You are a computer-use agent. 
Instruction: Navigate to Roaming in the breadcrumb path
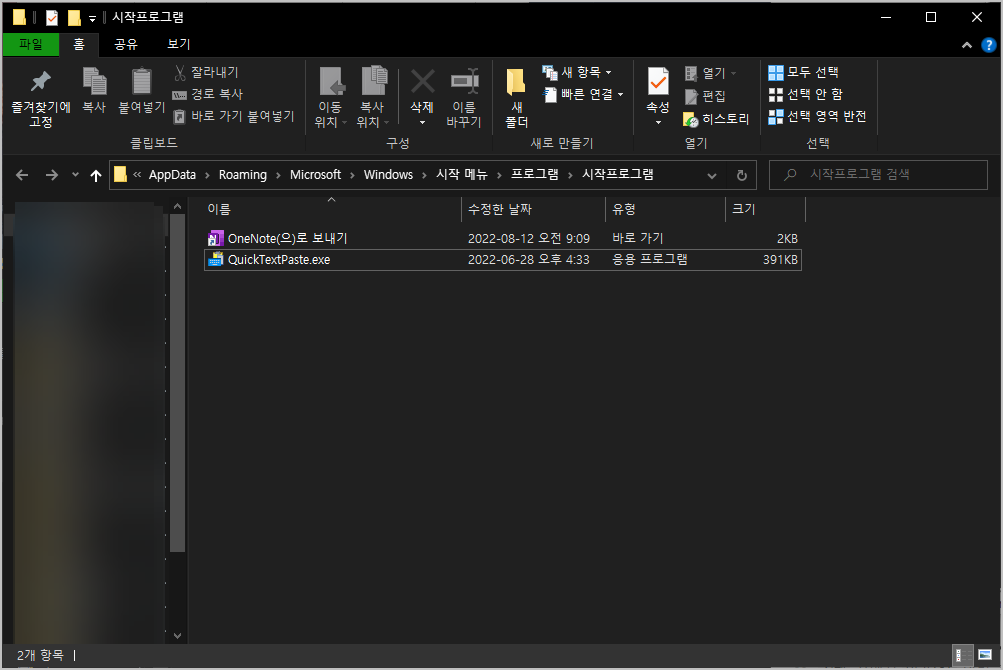241,174
